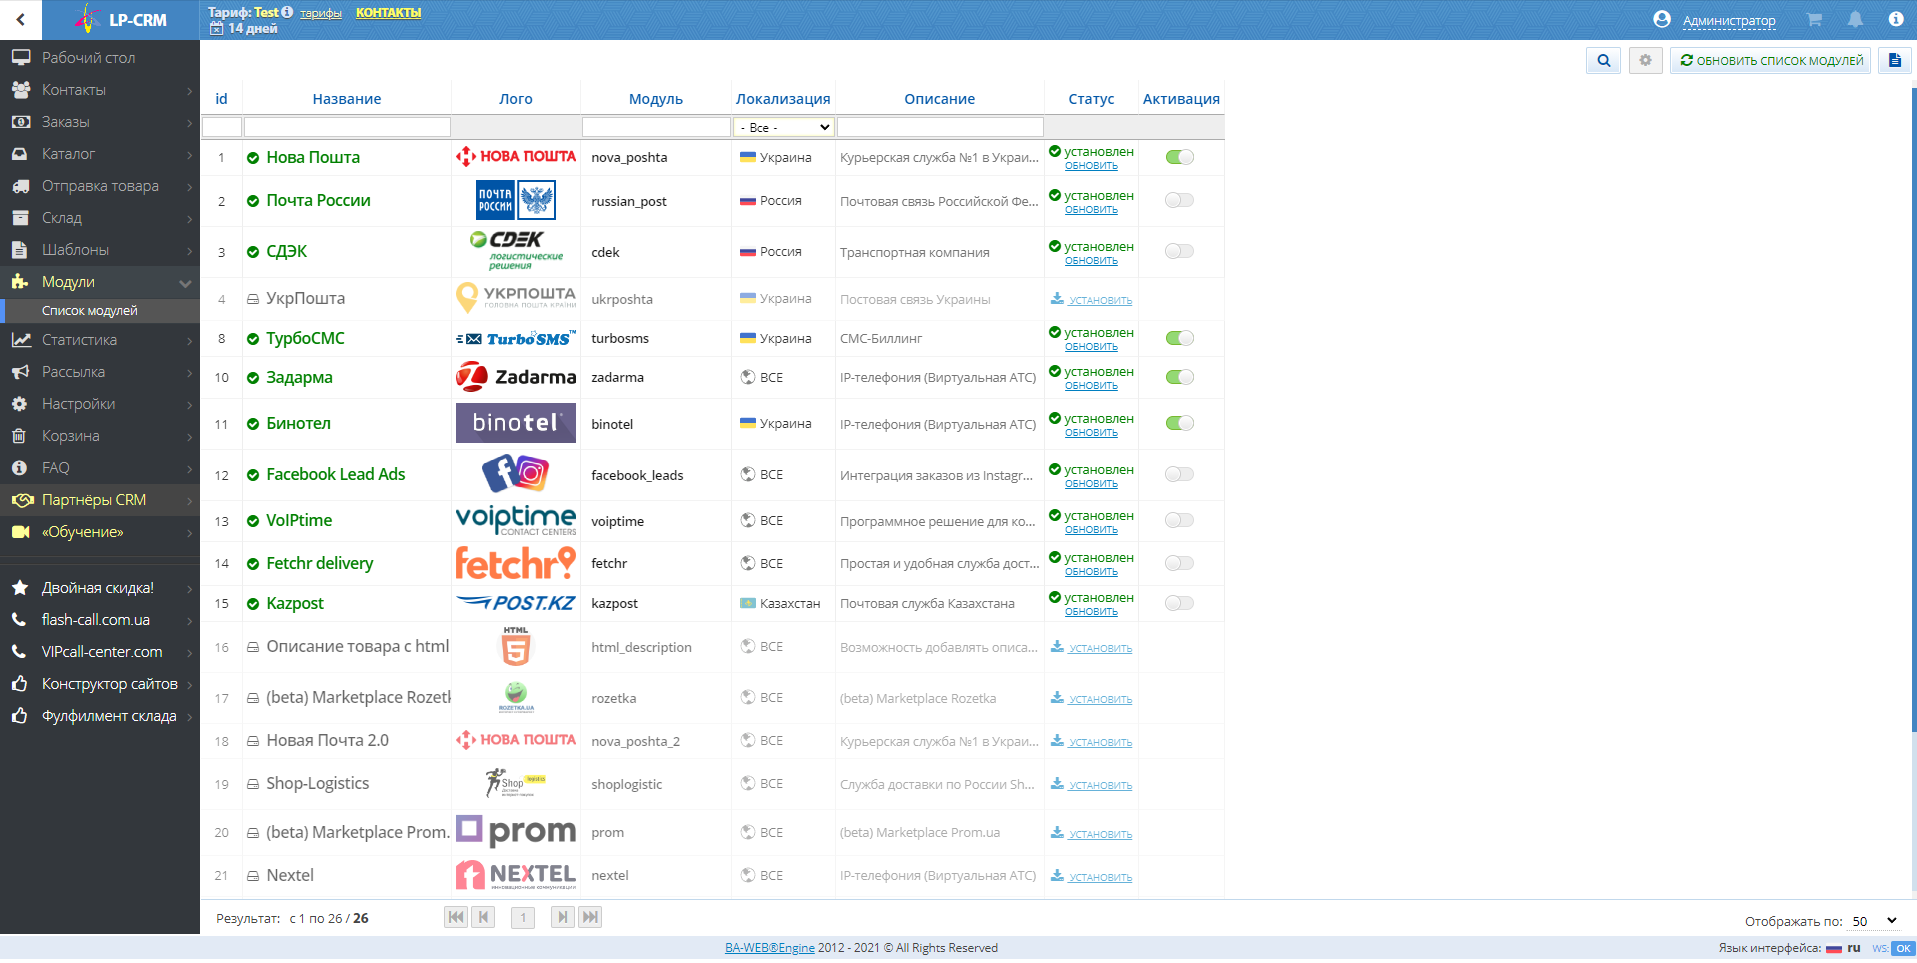The image size is (1917, 963).
Task: Click Обновить список модулей button
Action: 1771,61
